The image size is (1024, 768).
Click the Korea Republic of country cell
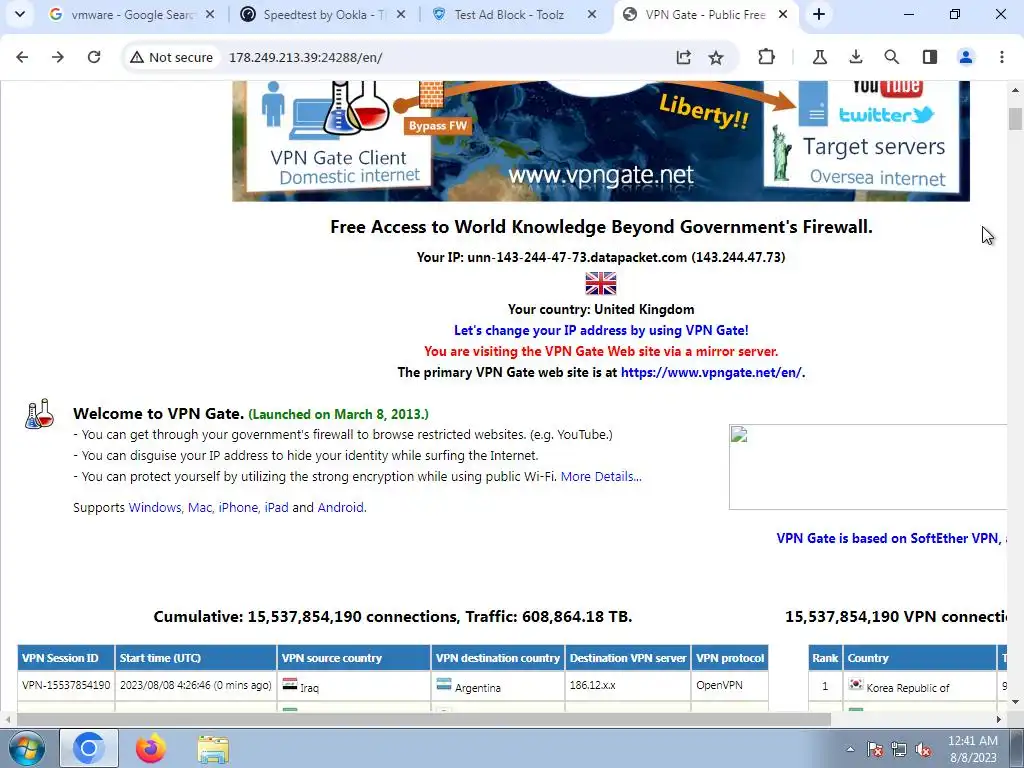click(x=919, y=686)
